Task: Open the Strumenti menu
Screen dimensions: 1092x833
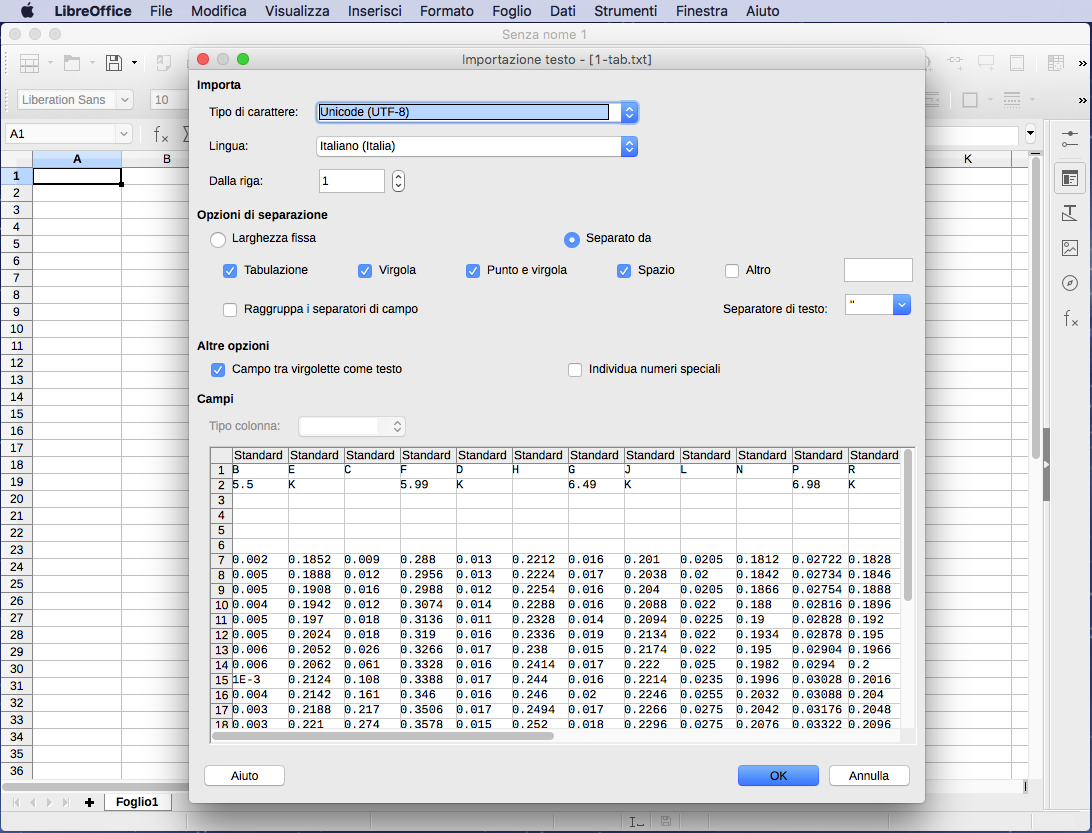Action: coord(625,11)
